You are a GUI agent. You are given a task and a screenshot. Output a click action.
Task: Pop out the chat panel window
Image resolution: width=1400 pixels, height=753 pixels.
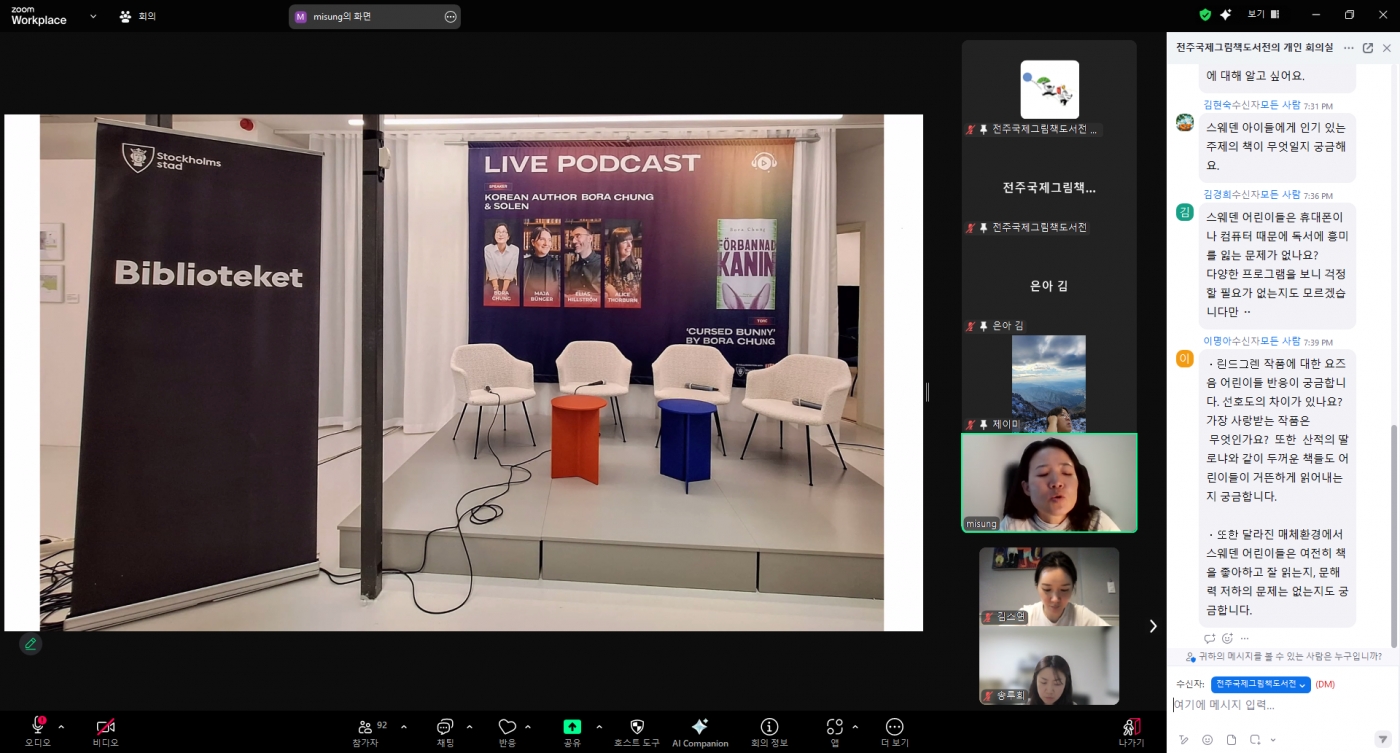pyautogui.click(x=1368, y=47)
